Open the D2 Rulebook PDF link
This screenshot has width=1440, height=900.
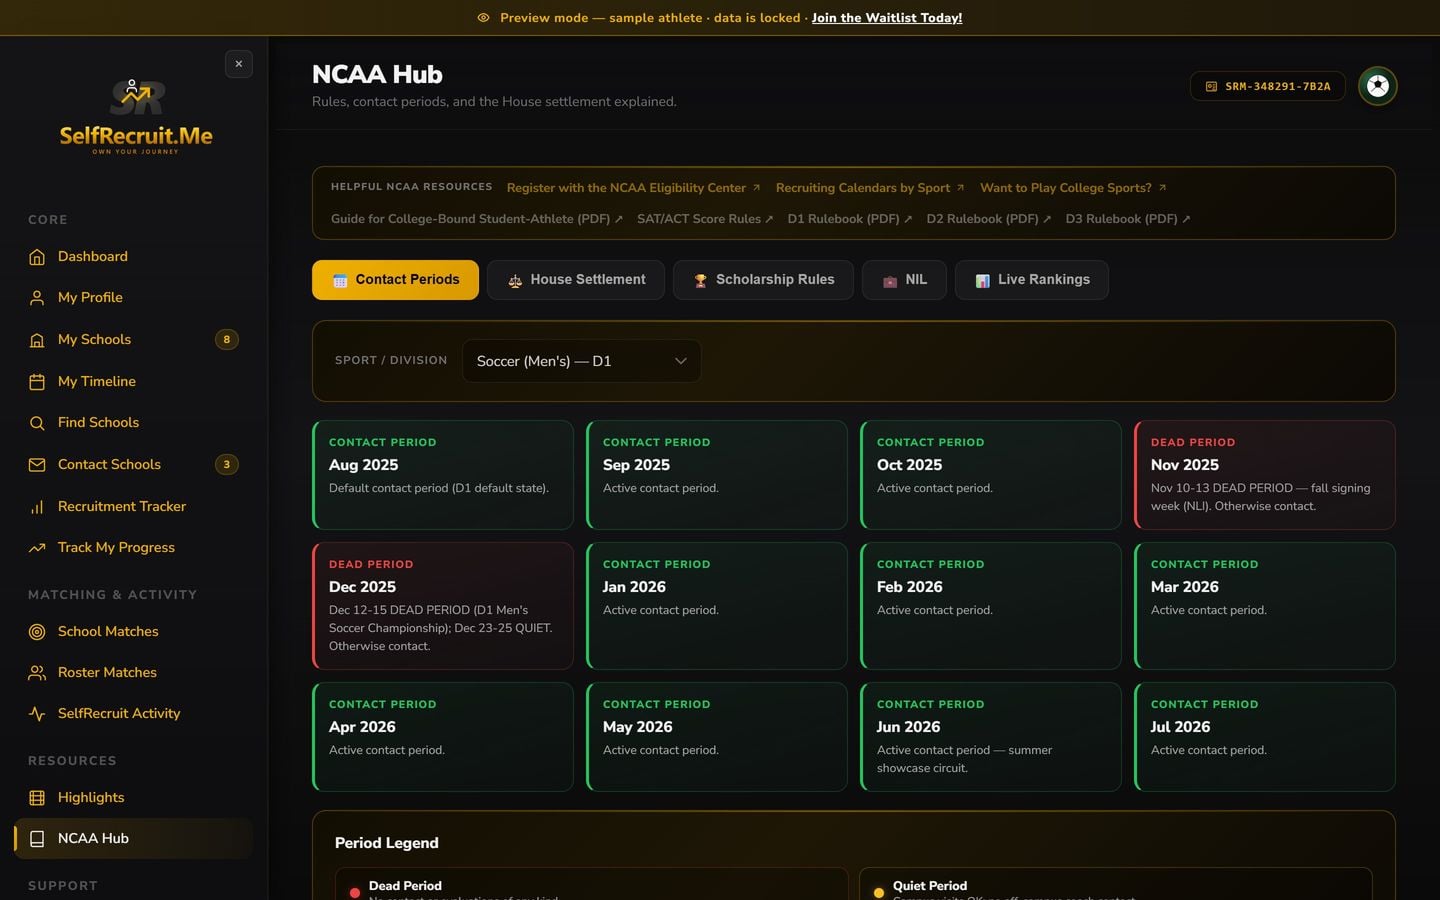point(989,219)
